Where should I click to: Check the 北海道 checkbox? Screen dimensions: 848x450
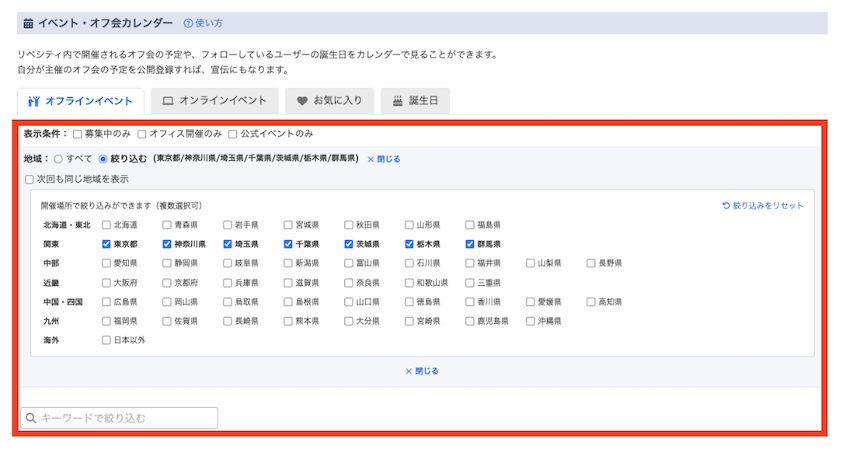pos(106,225)
